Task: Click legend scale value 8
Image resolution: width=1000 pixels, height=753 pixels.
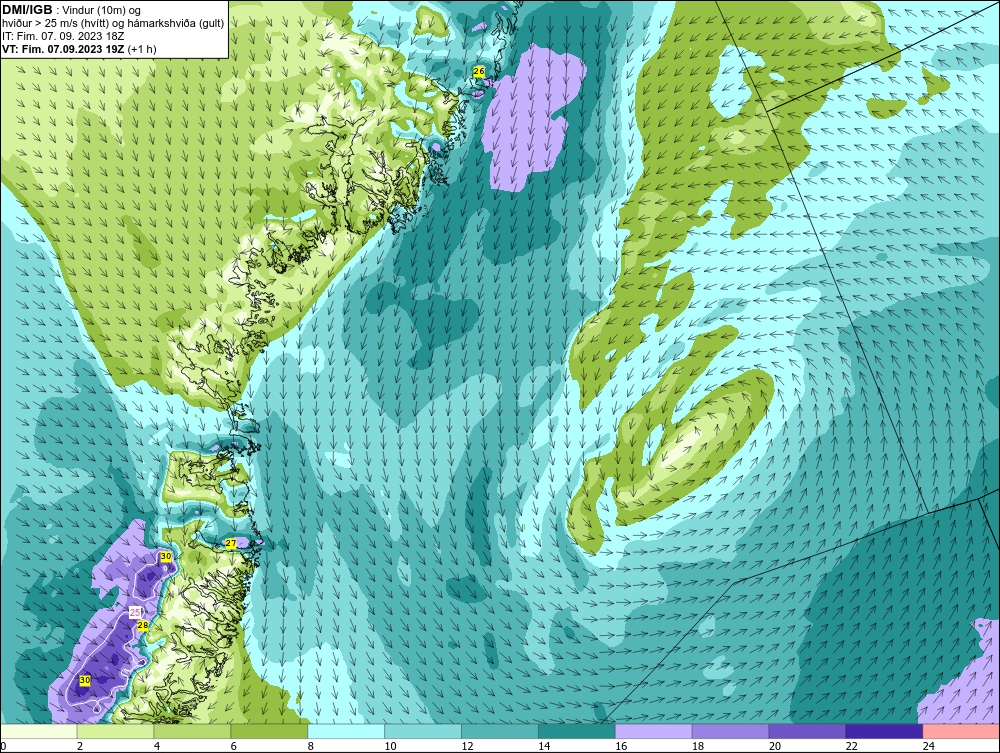Action: coord(311,746)
